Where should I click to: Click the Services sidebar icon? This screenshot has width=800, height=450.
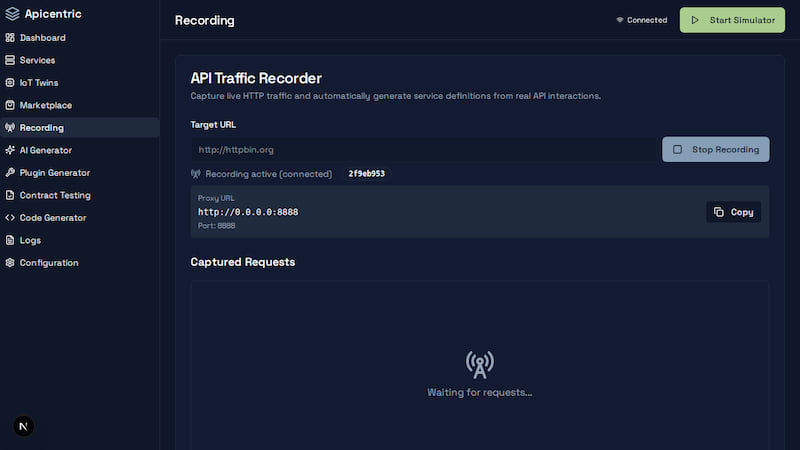pyautogui.click(x=10, y=60)
